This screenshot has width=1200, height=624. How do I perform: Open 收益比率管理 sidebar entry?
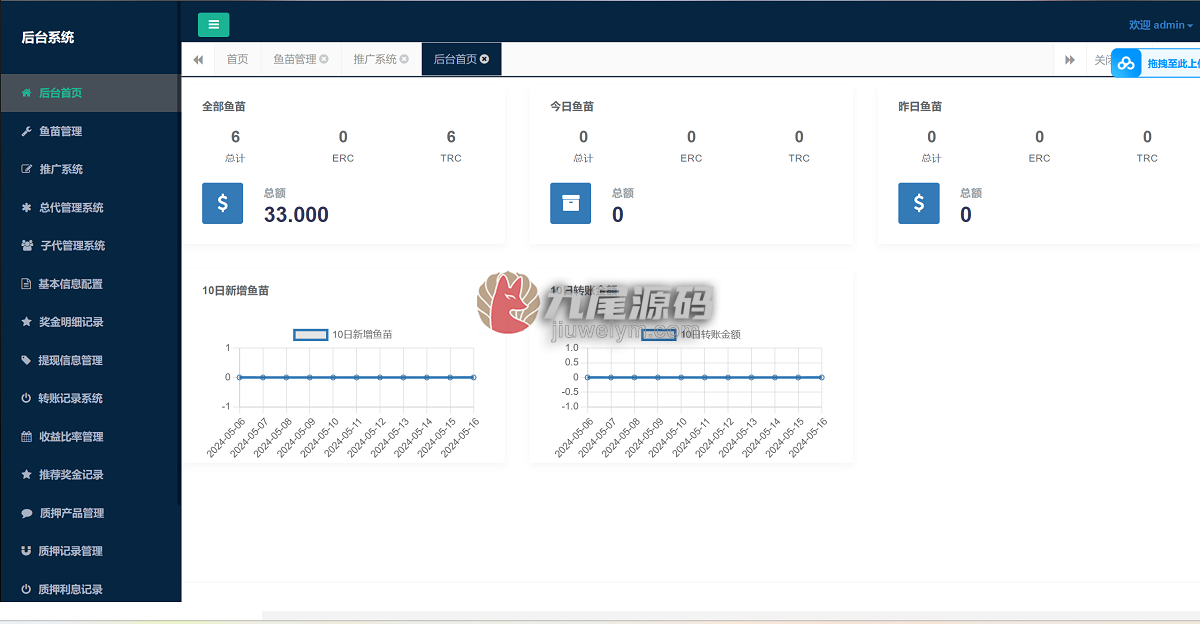[90, 436]
